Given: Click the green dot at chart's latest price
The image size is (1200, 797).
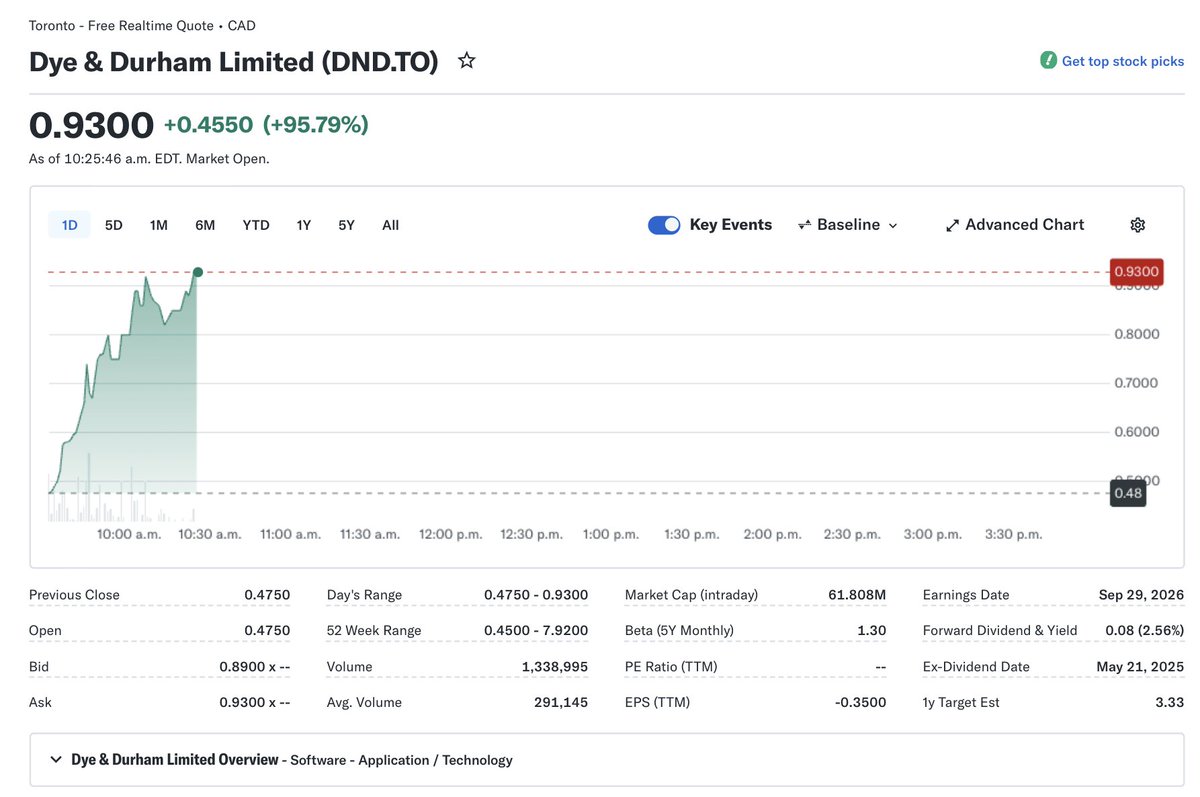Looking at the screenshot, I should pos(198,272).
